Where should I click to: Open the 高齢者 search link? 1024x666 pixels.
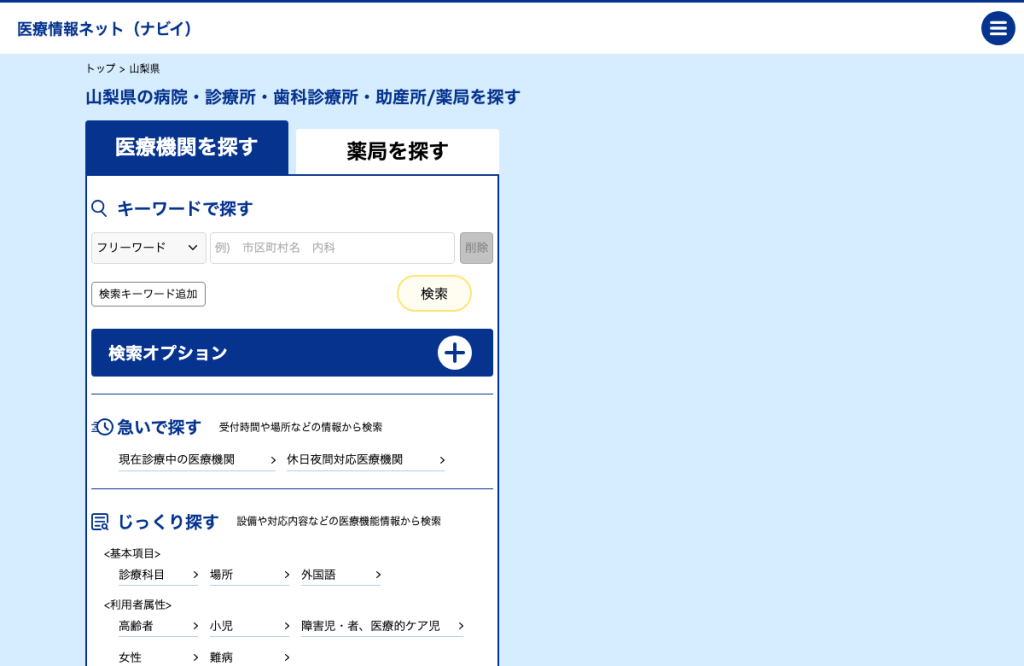[158, 626]
